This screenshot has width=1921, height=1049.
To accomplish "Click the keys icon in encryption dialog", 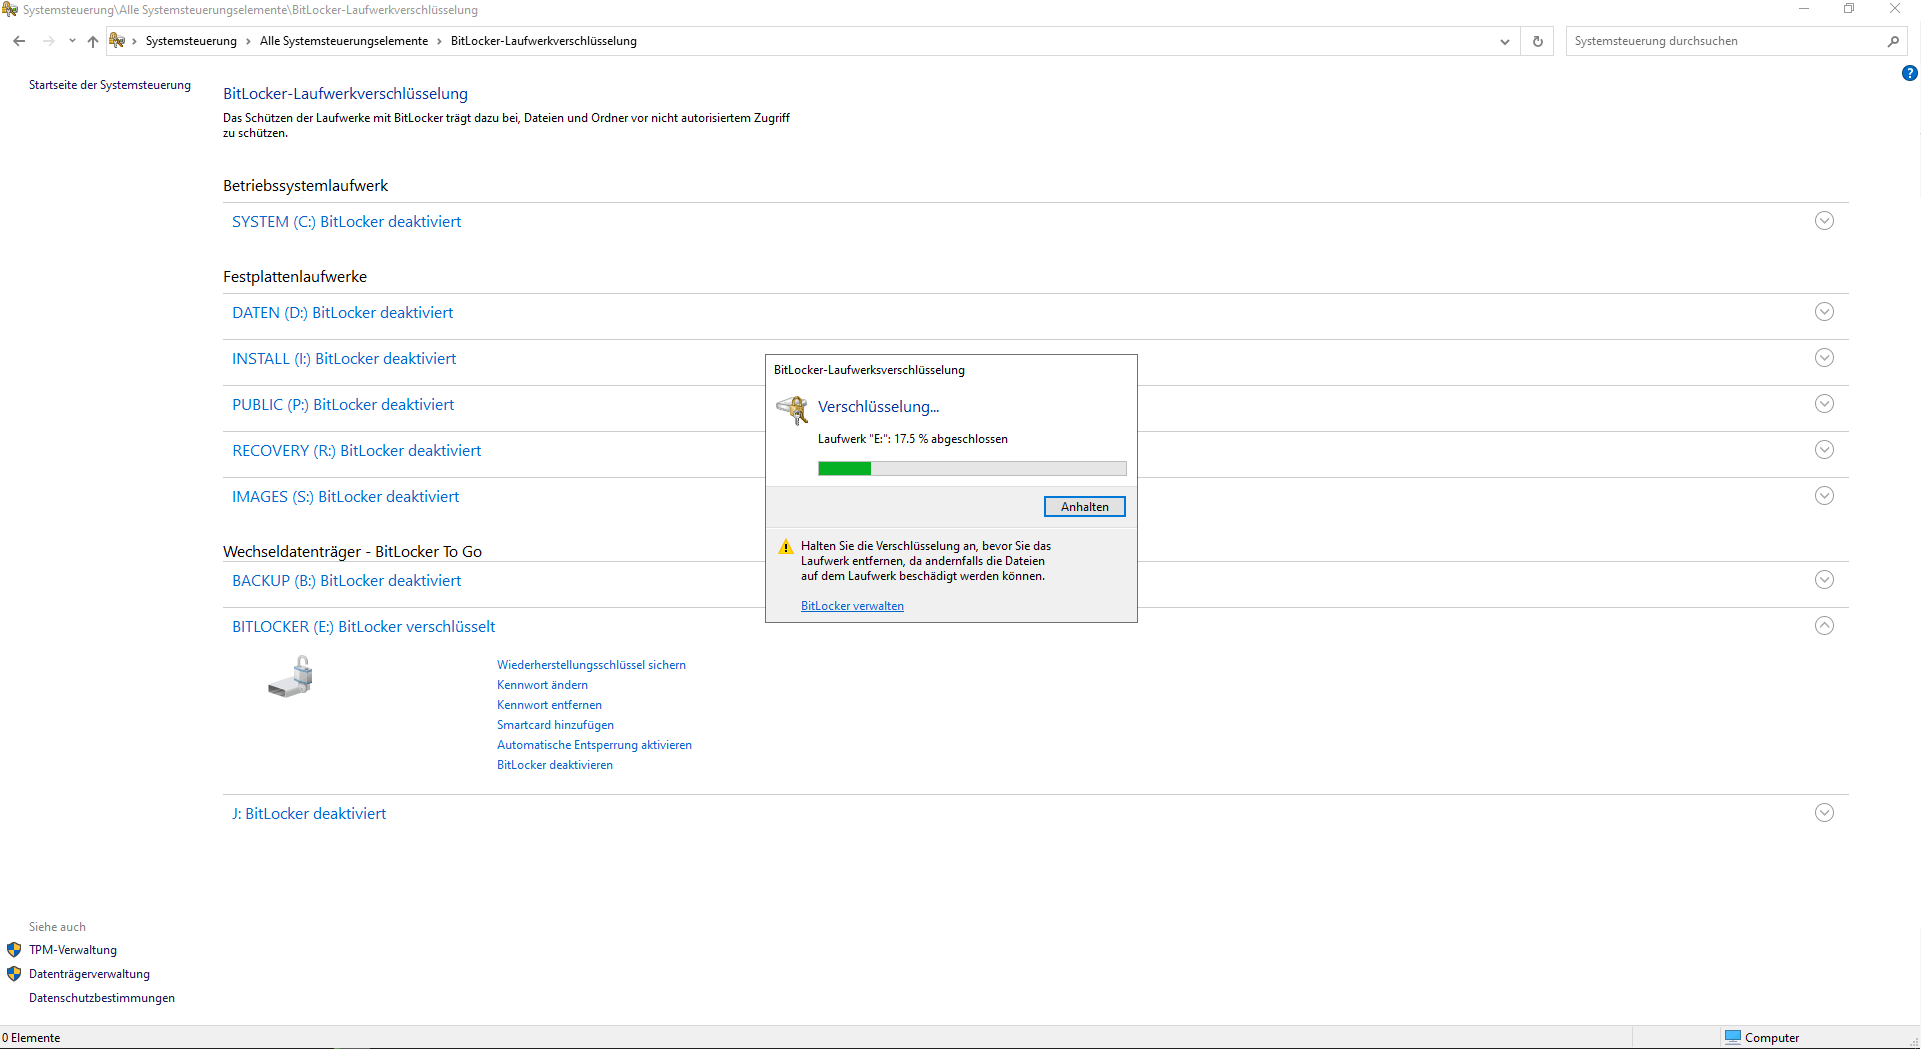I will 793,409.
